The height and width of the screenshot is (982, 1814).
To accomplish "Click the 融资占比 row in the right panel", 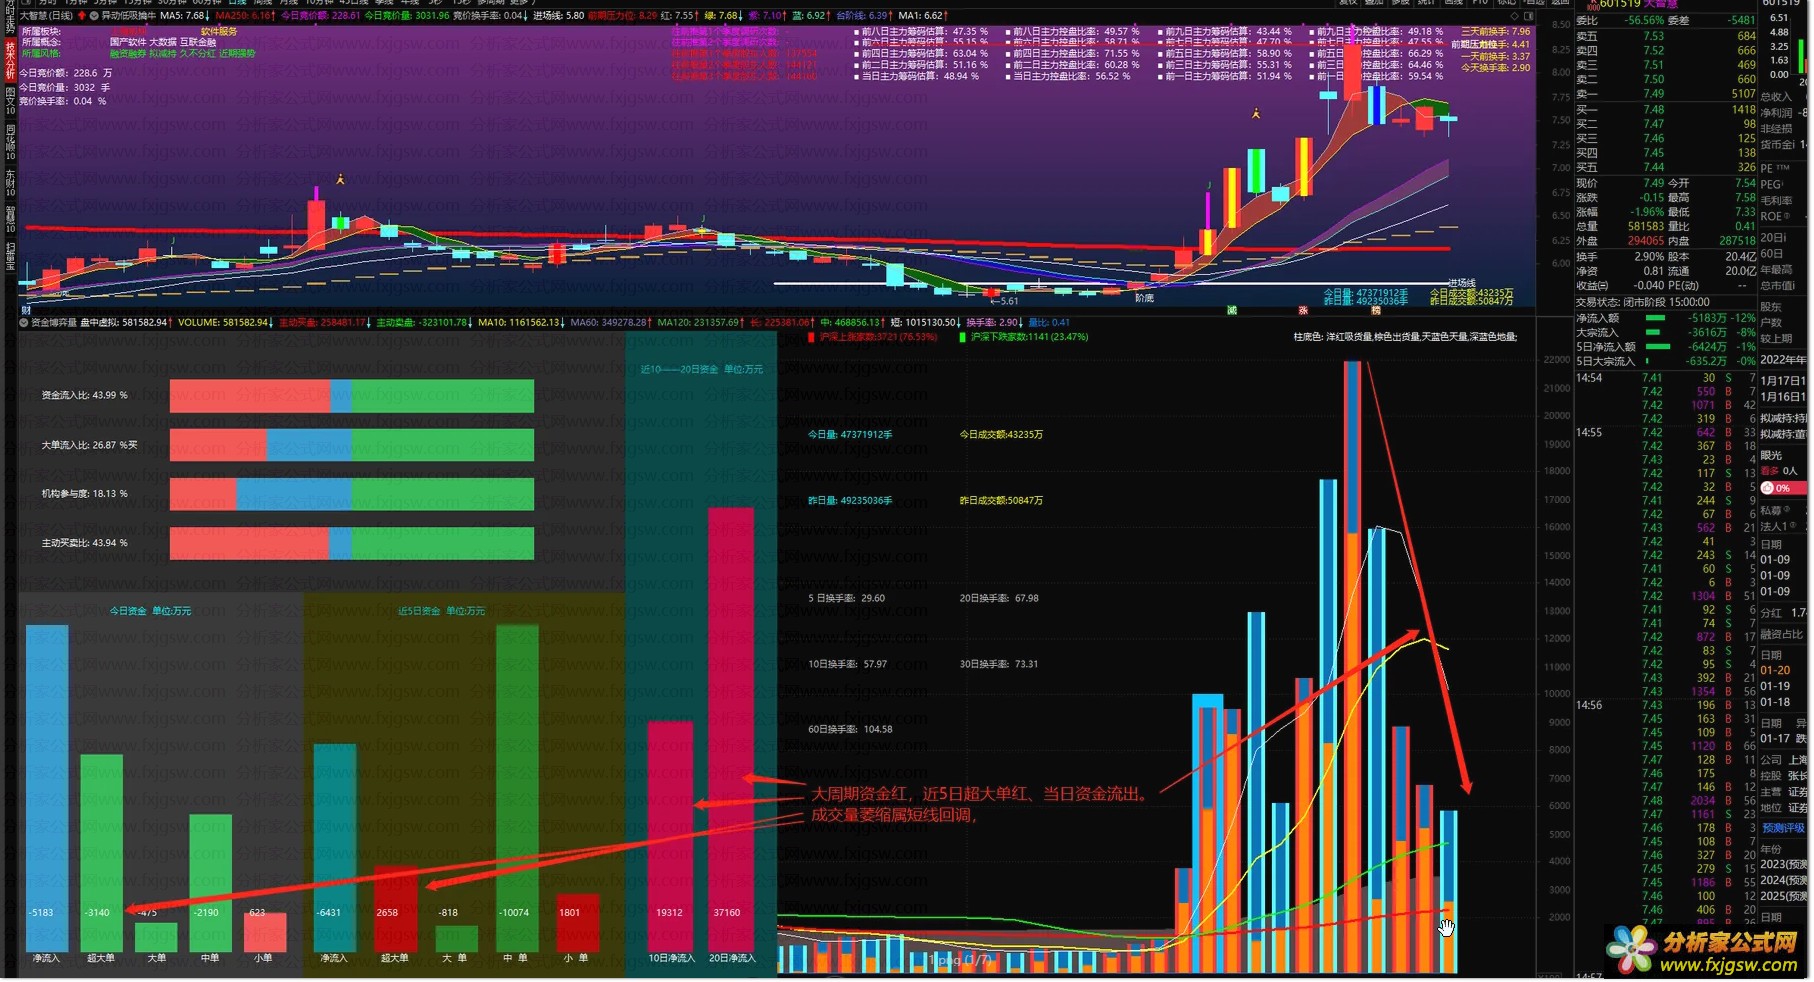I will [x=1784, y=634].
